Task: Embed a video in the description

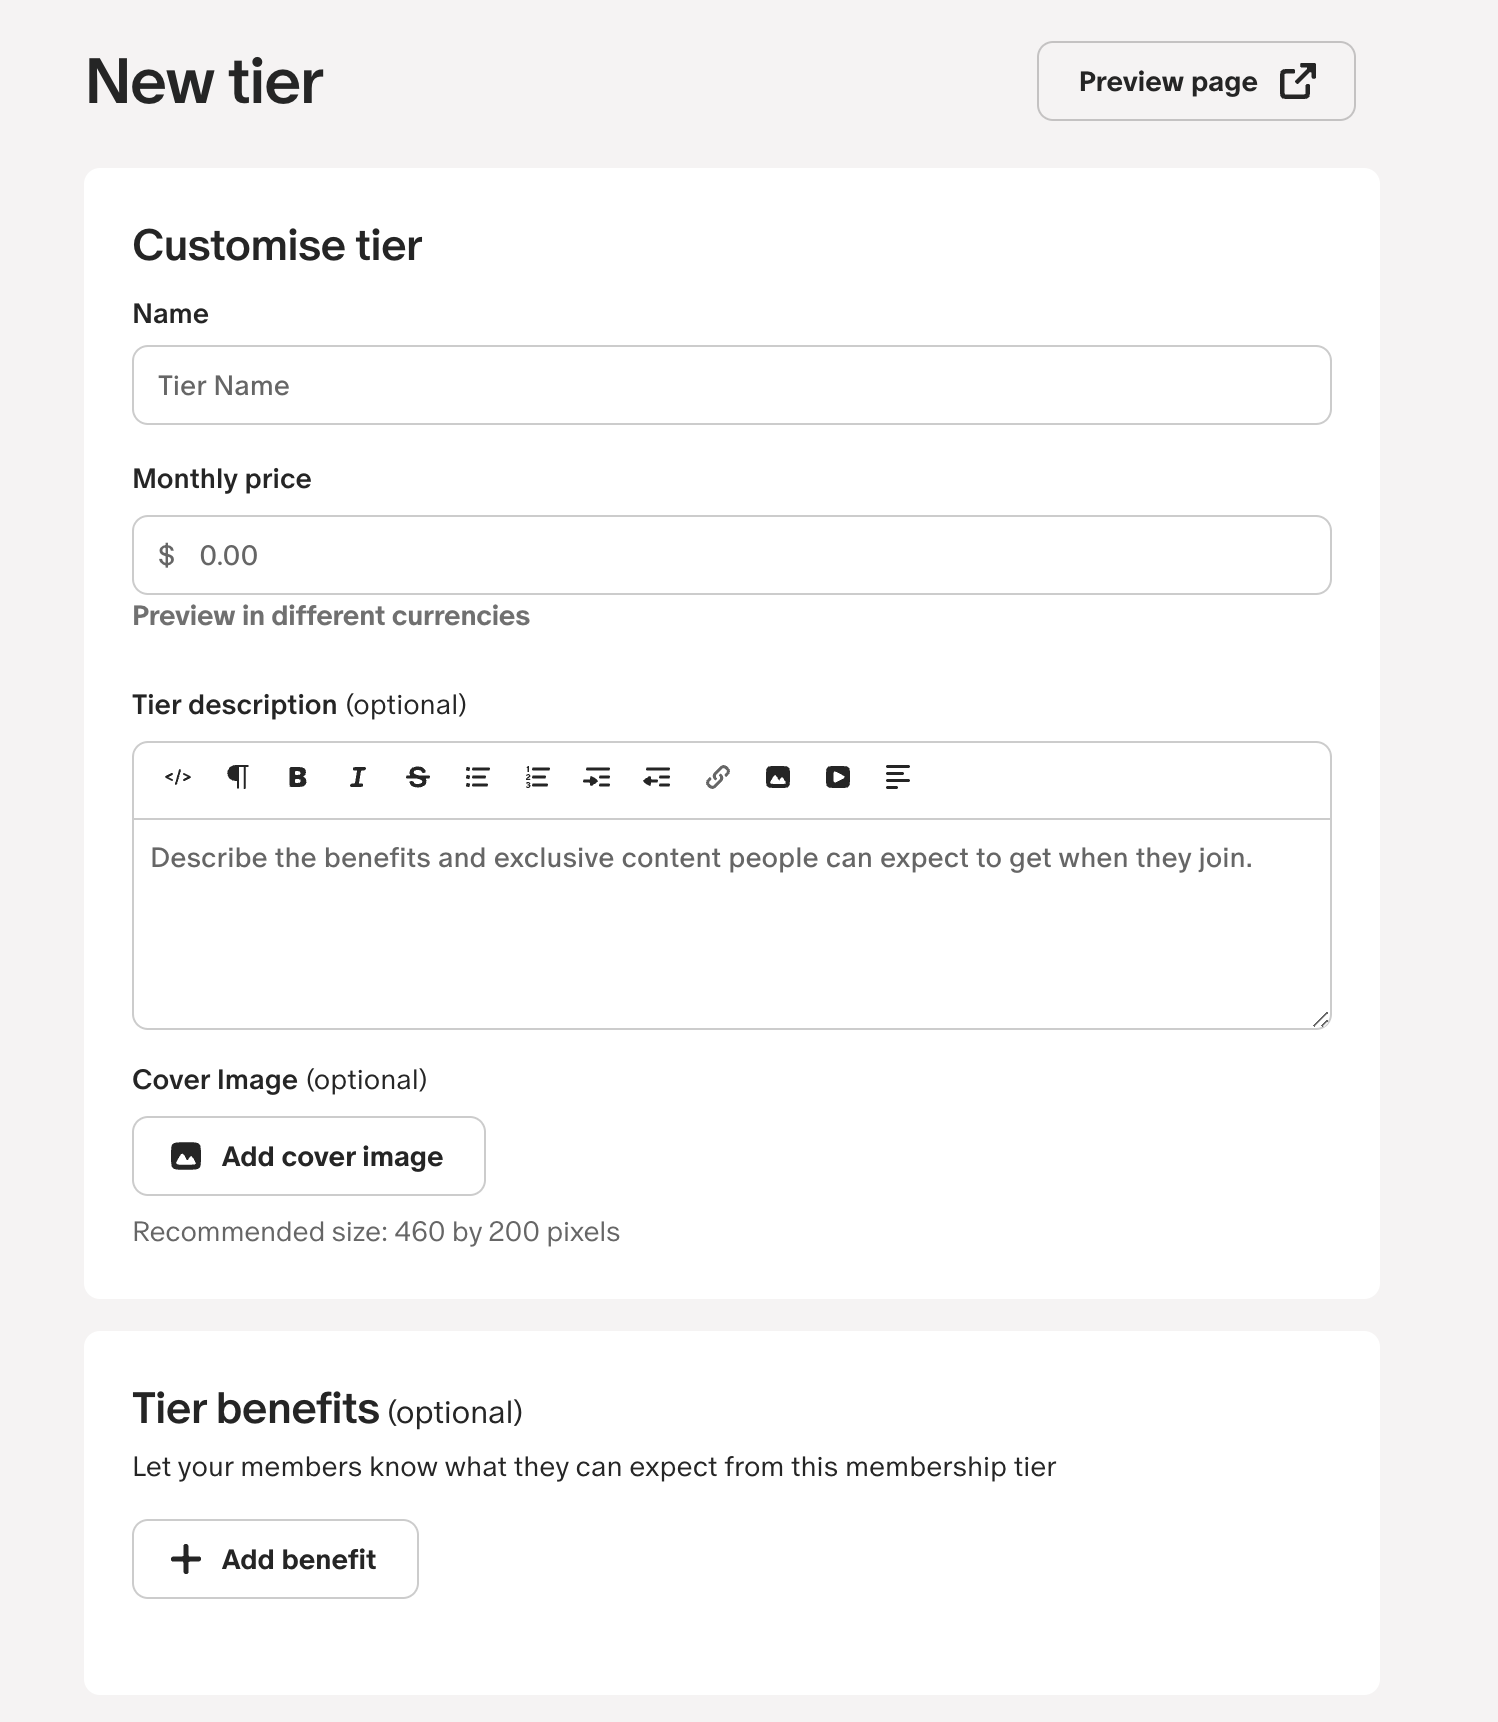Action: (x=838, y=777)
